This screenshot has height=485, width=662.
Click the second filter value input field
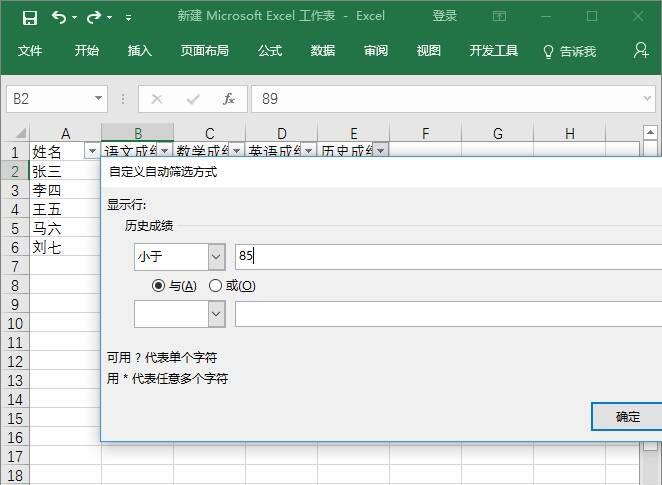(x=448, y=313)
